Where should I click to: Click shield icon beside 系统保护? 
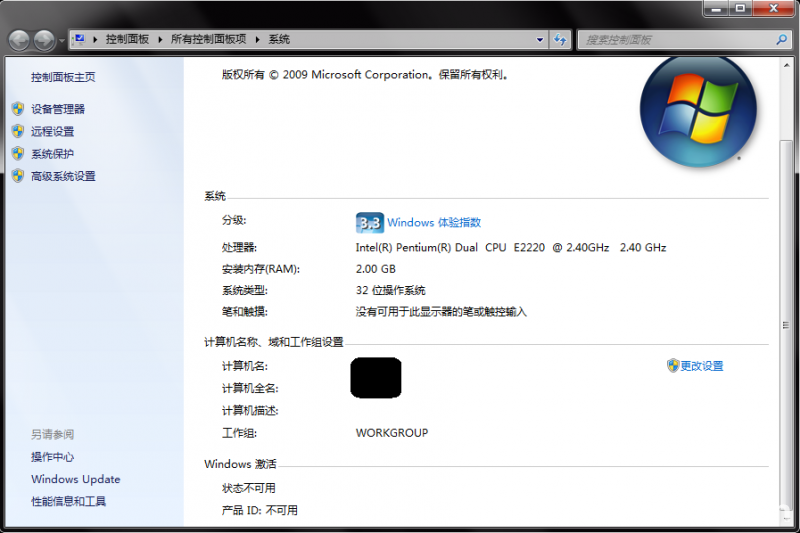click(x=18, y=154)
